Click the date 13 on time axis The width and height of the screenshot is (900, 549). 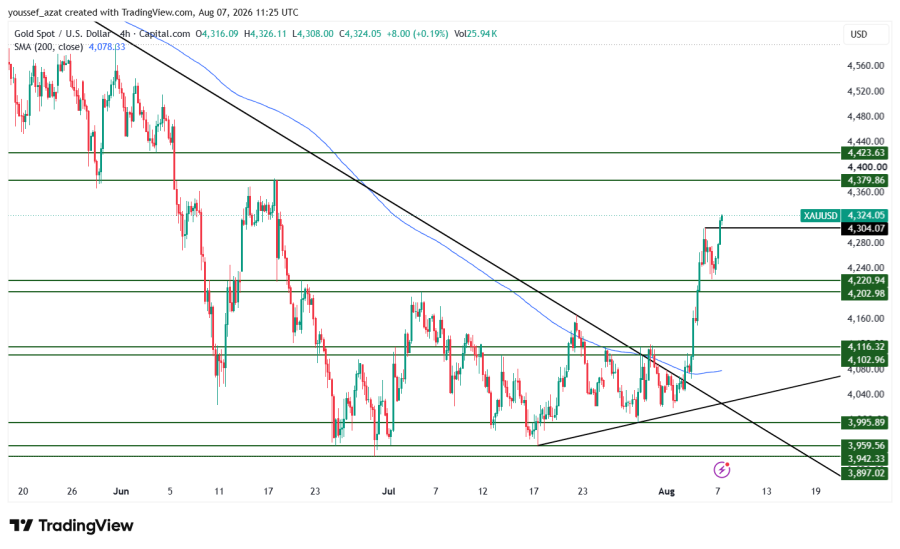click(x=766, y=492)
